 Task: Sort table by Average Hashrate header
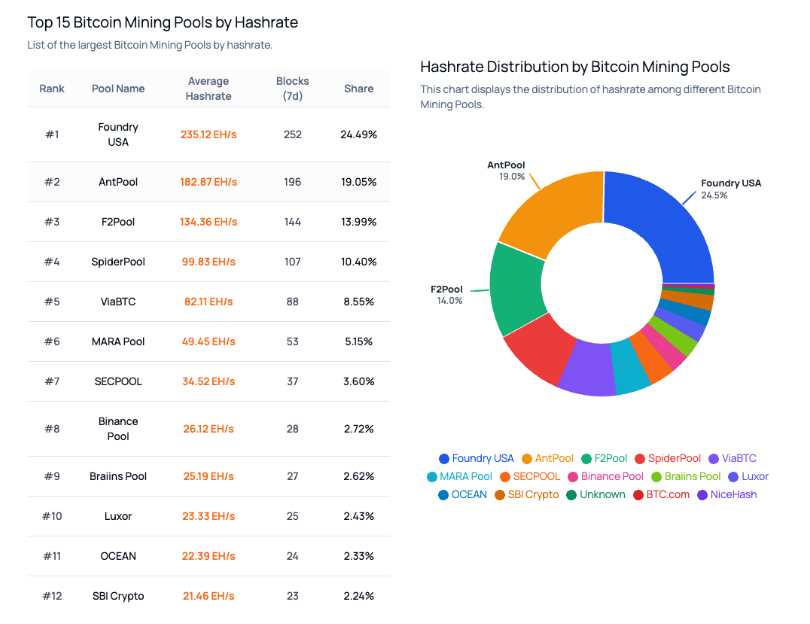click(x=209, y=89)
